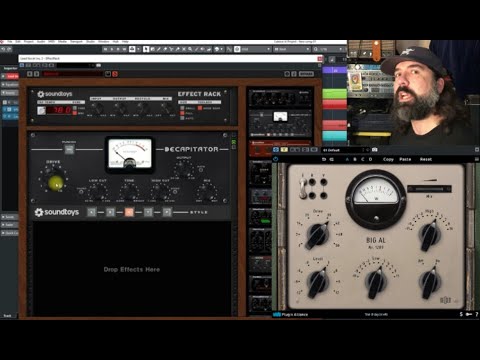Open the quantize value dropdown in the Cubase toolbar
The width and height of the screenshot is (480, 360).
click(328, 49)
